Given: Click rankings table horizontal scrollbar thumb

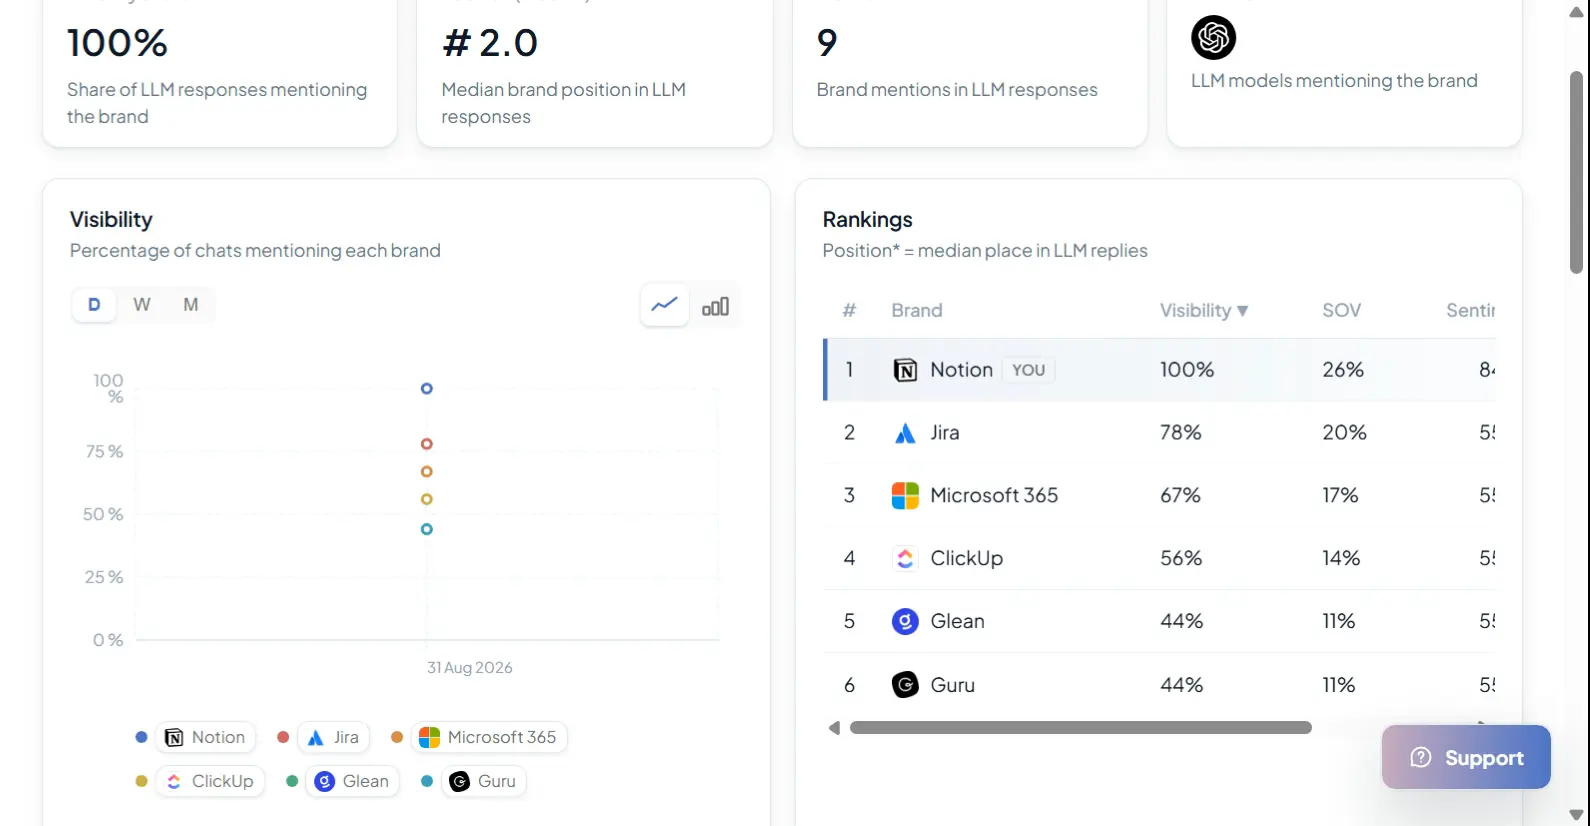Looking at the screenshot, I should (x=1081, y=728).
